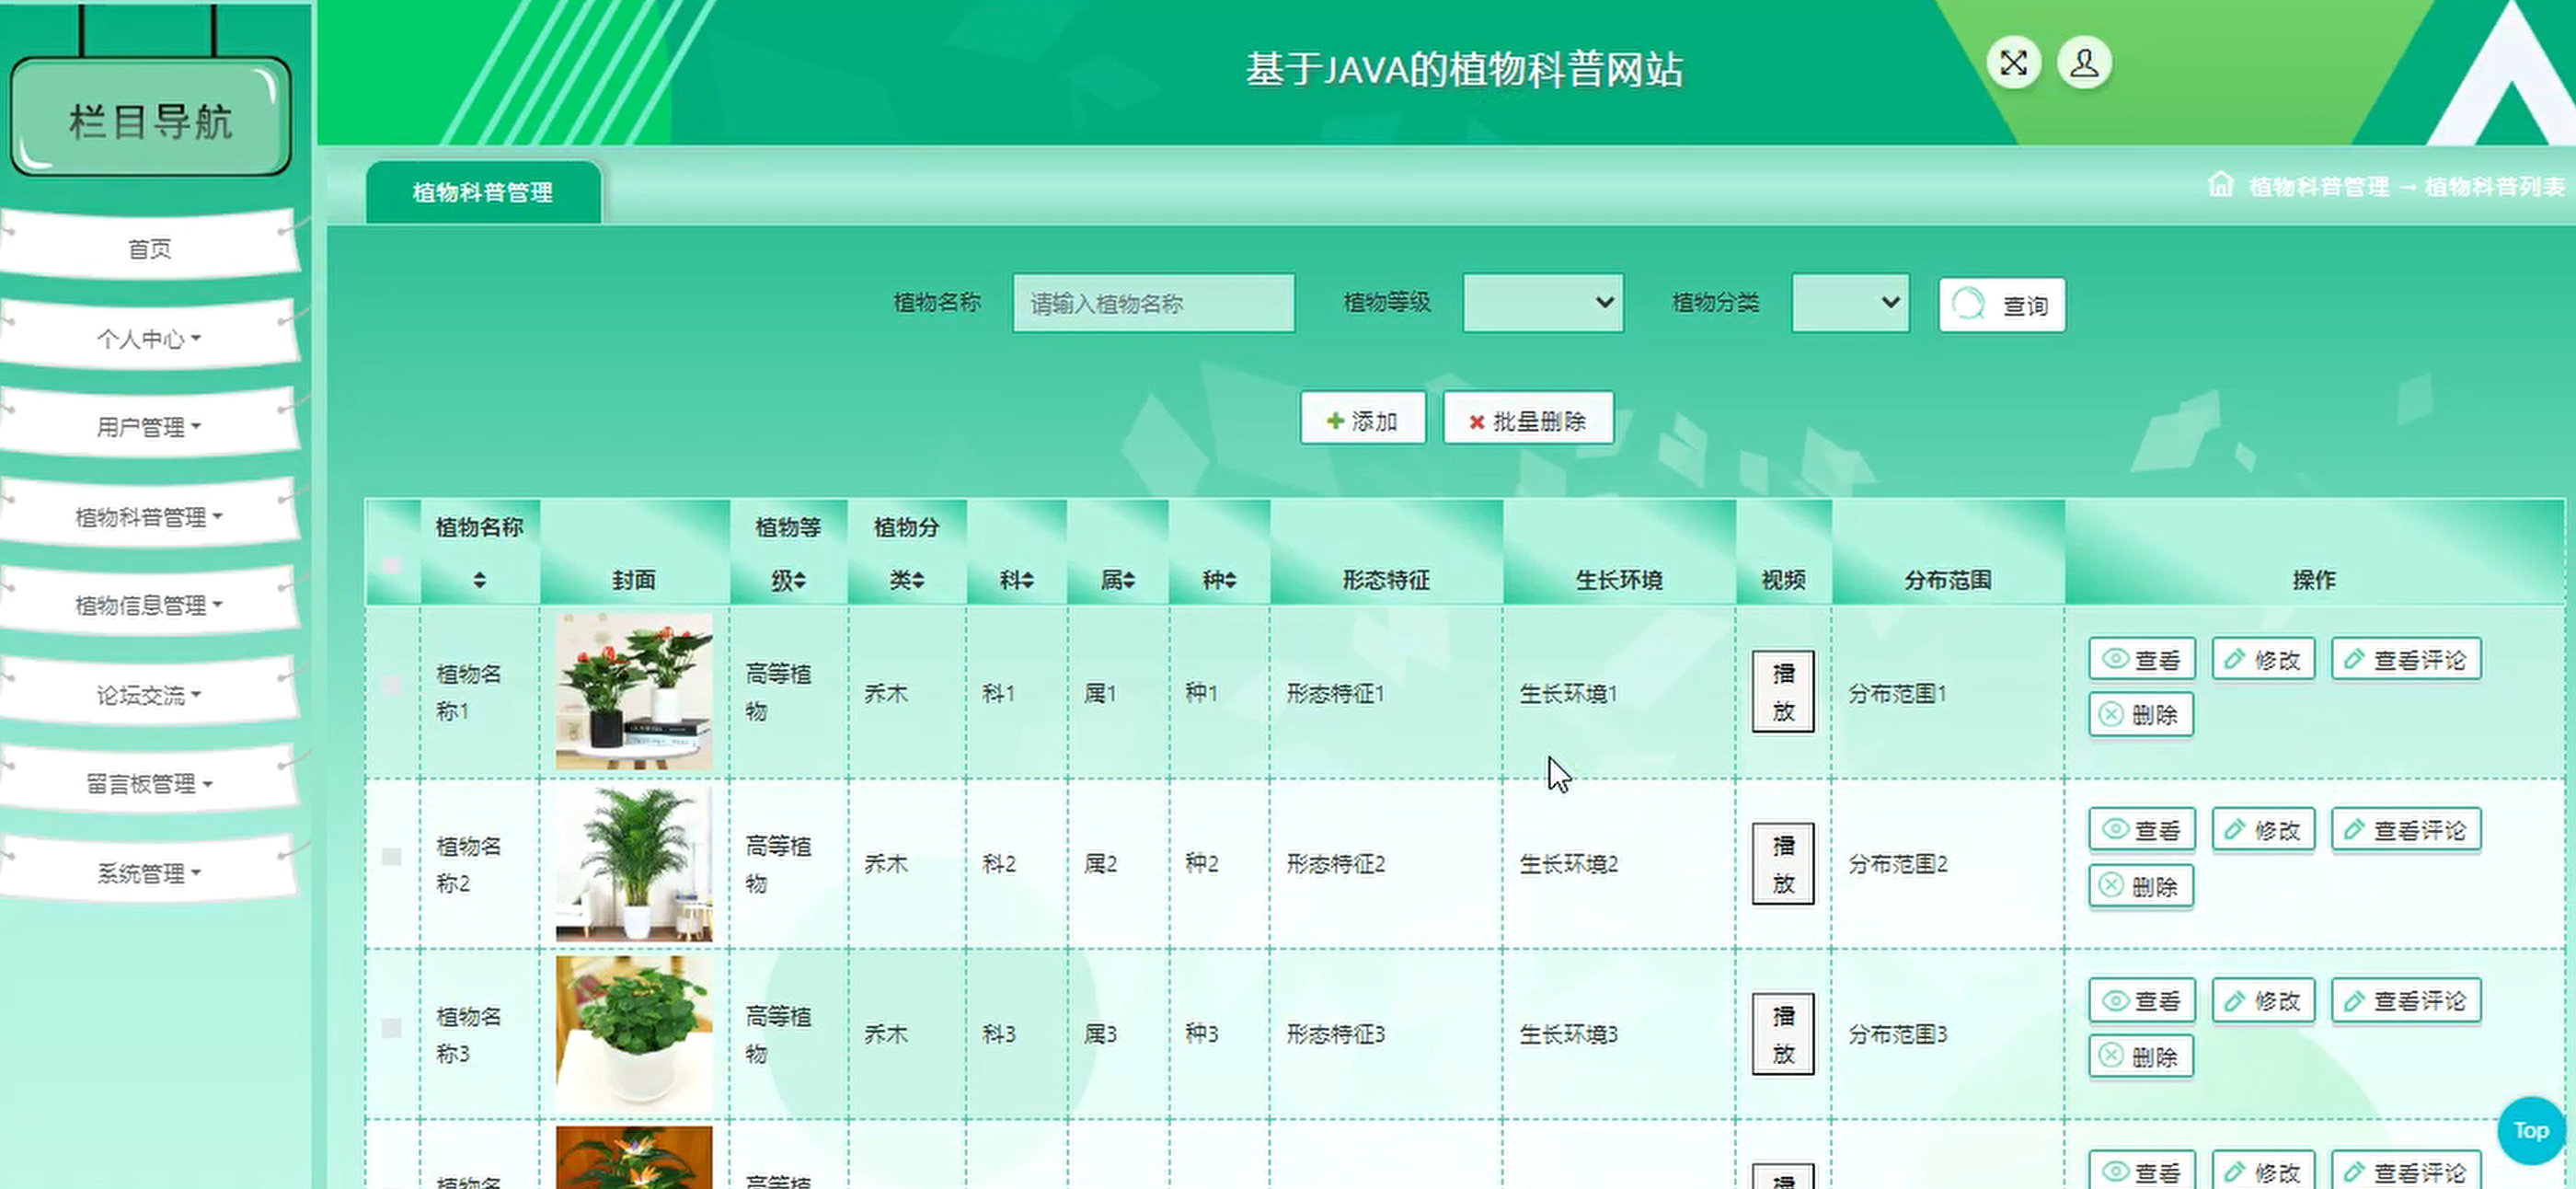
Task: Edit the 植物名称1 row with 修改
Action: click(2263, 659)
